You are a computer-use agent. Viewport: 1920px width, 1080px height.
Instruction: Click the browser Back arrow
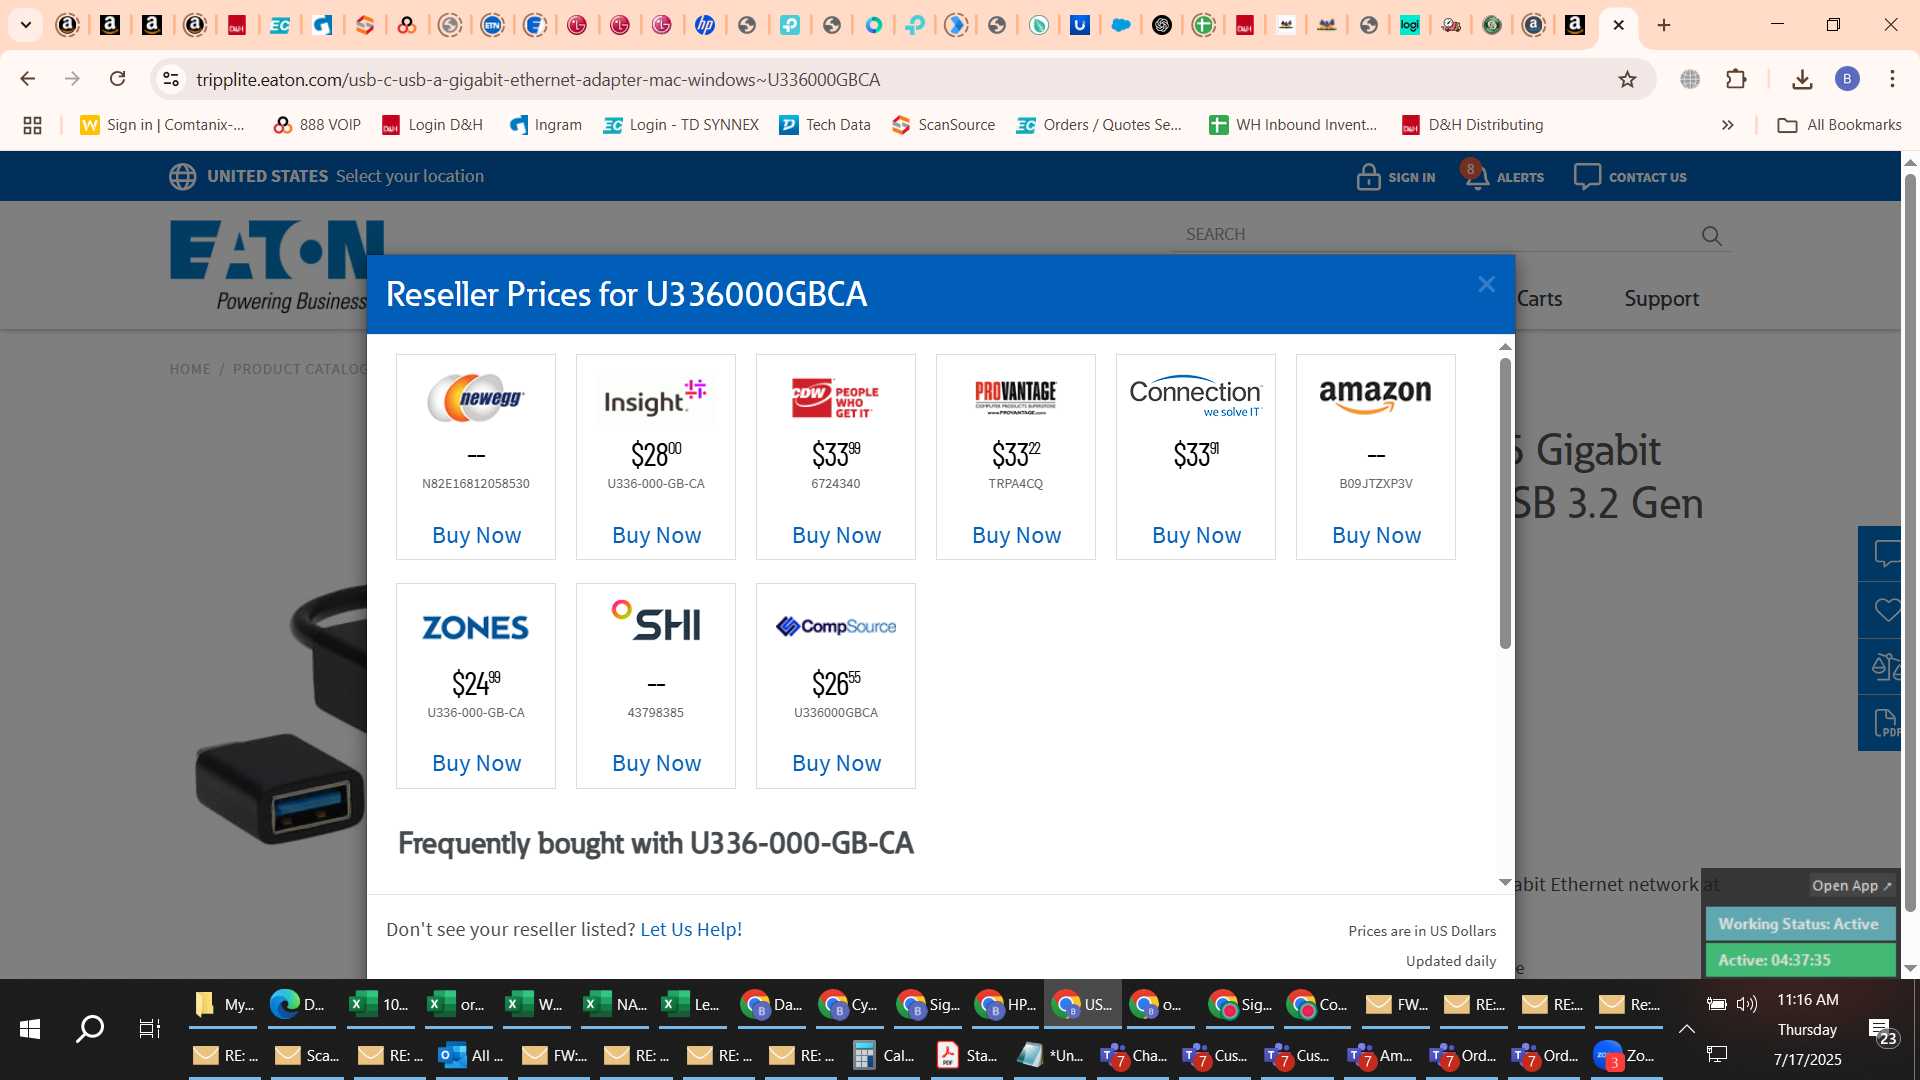click(28, 79)
